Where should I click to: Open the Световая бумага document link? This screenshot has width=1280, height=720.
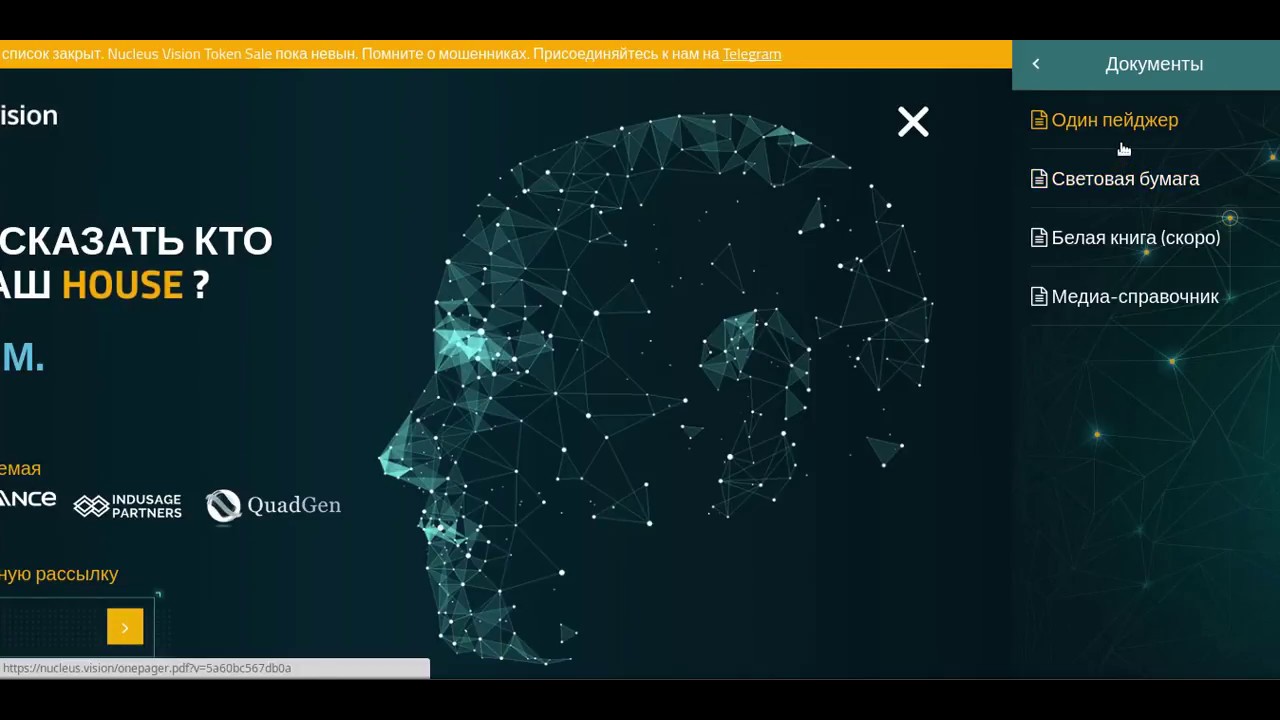click(1125, 179)
